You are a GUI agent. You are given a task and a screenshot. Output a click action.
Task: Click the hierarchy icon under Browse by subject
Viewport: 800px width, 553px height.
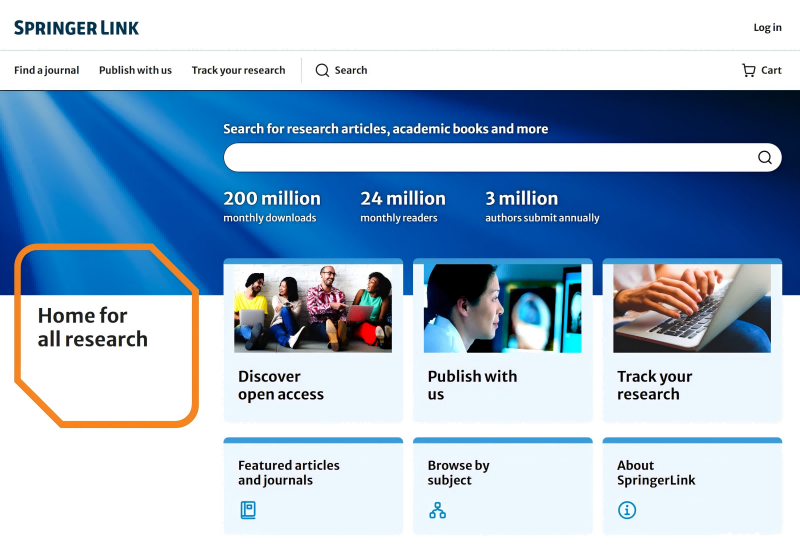437,510
